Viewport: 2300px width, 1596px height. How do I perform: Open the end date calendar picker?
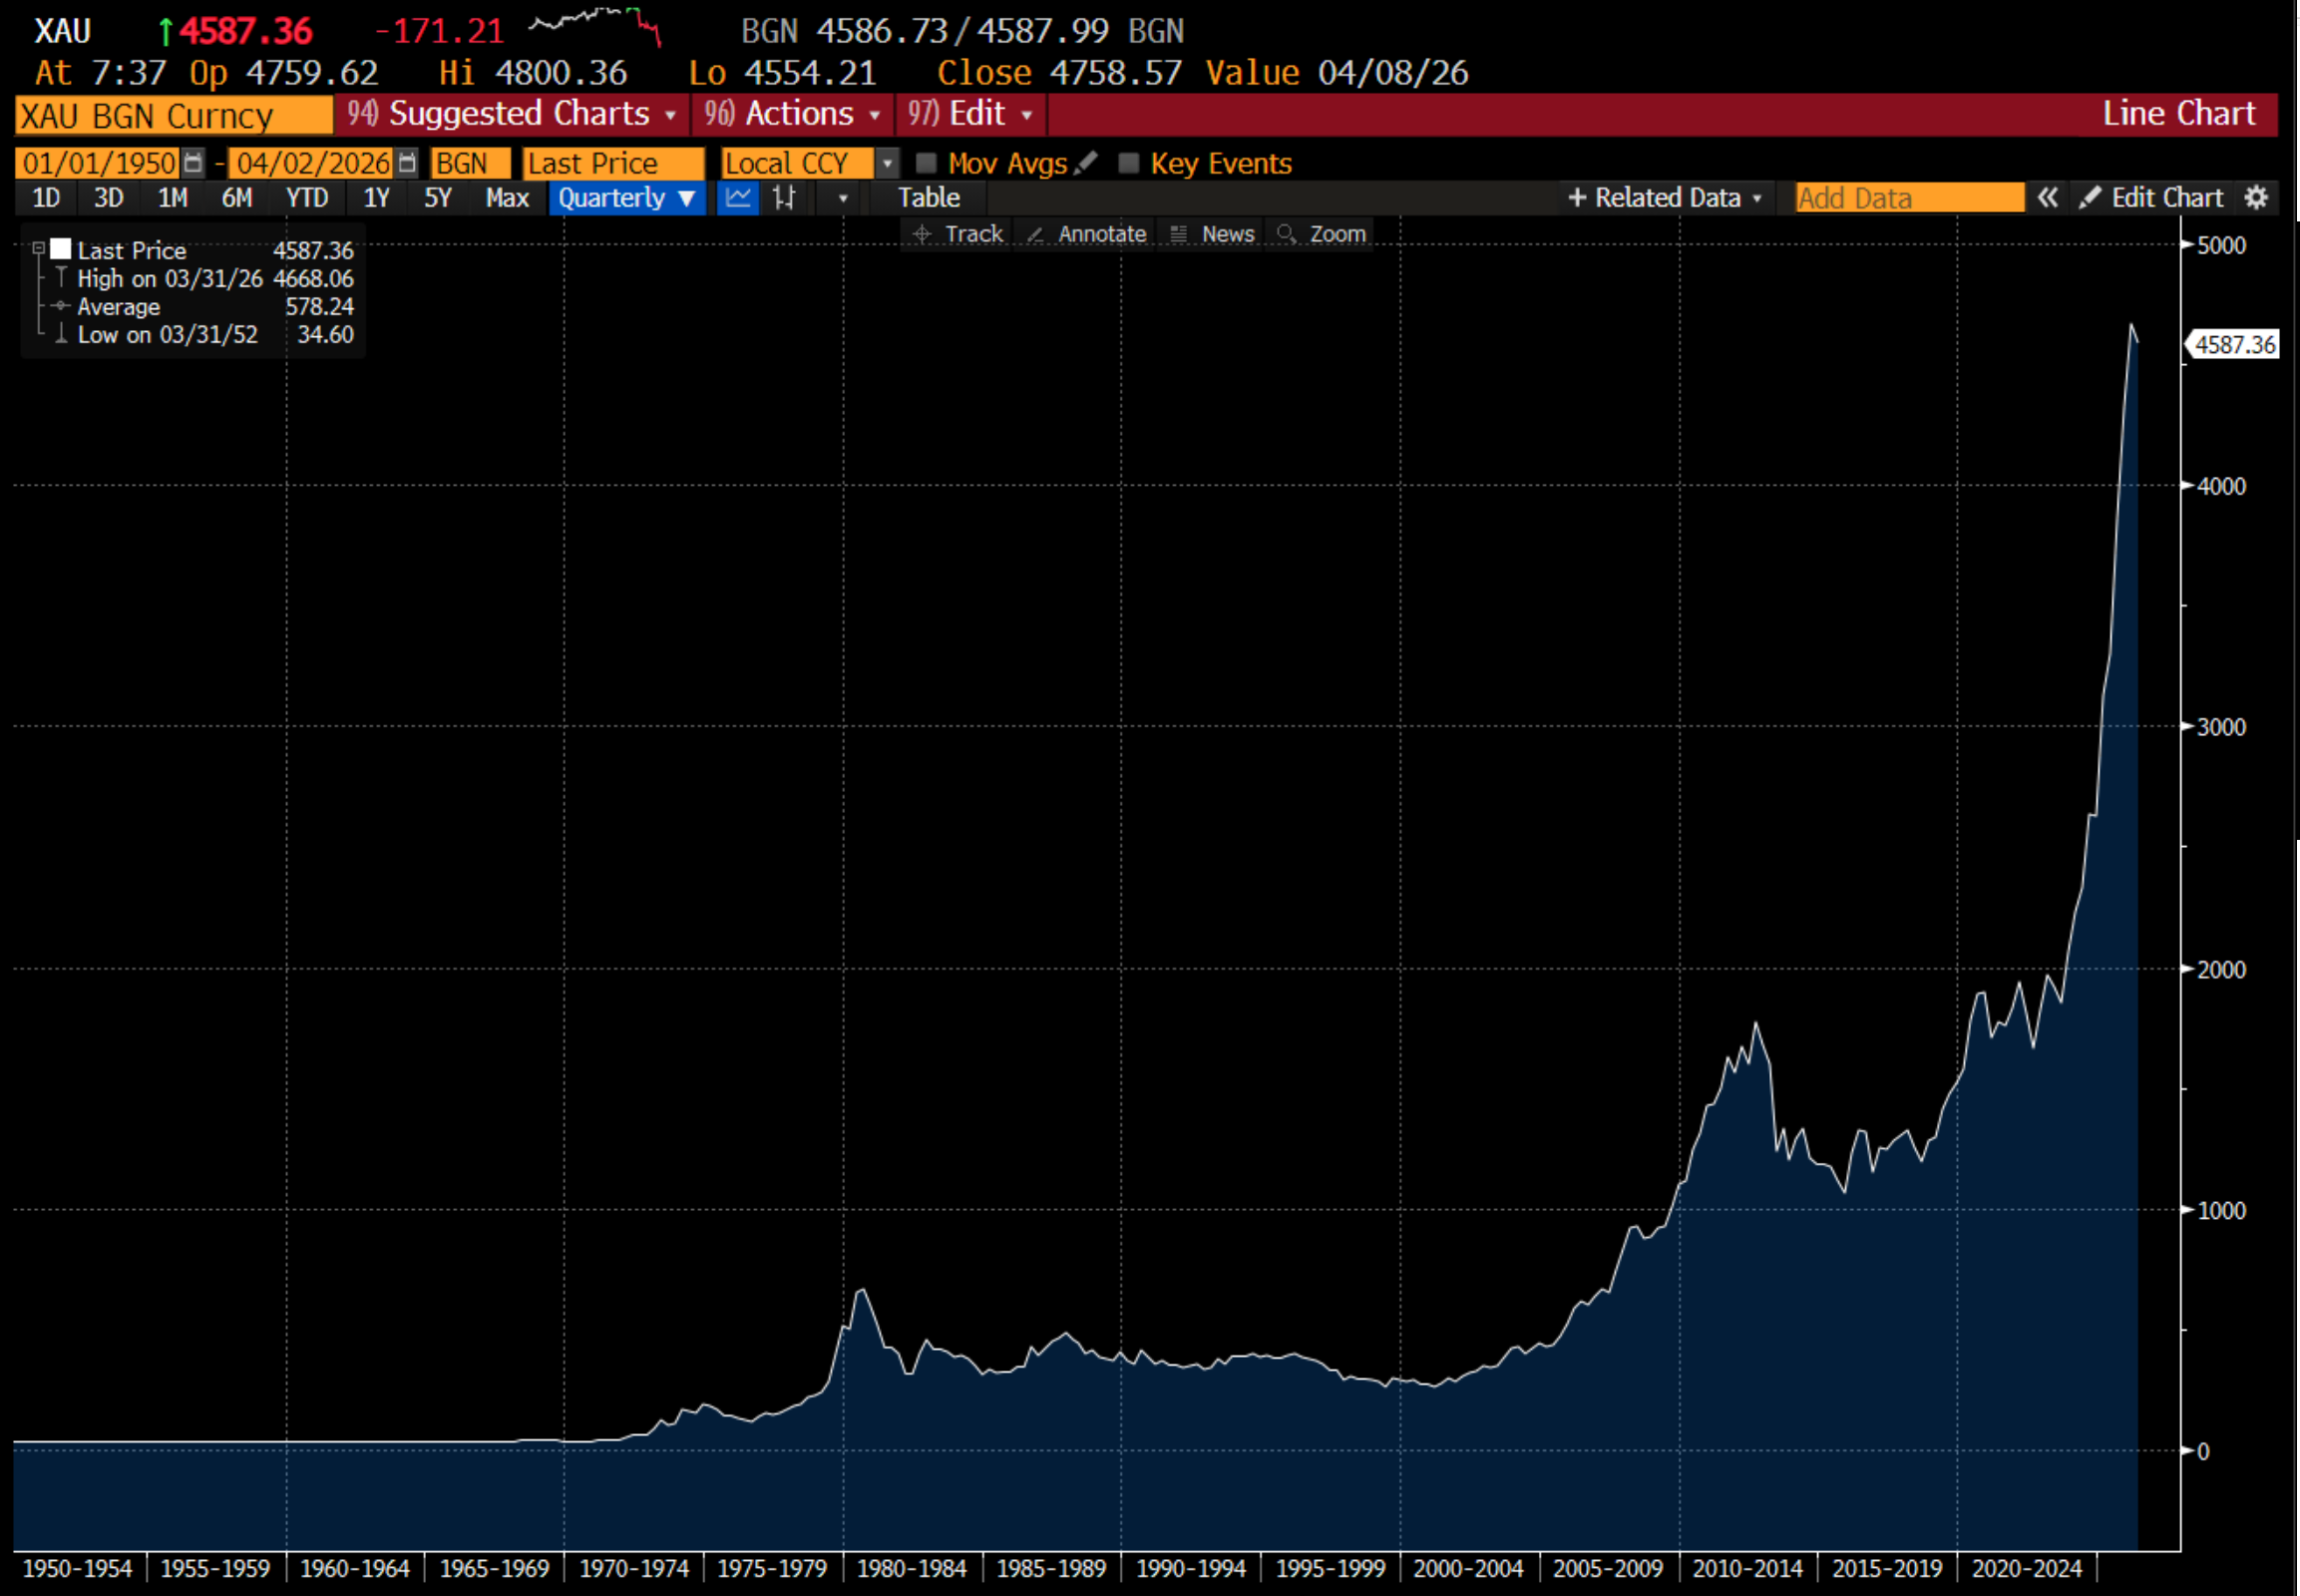406,163
